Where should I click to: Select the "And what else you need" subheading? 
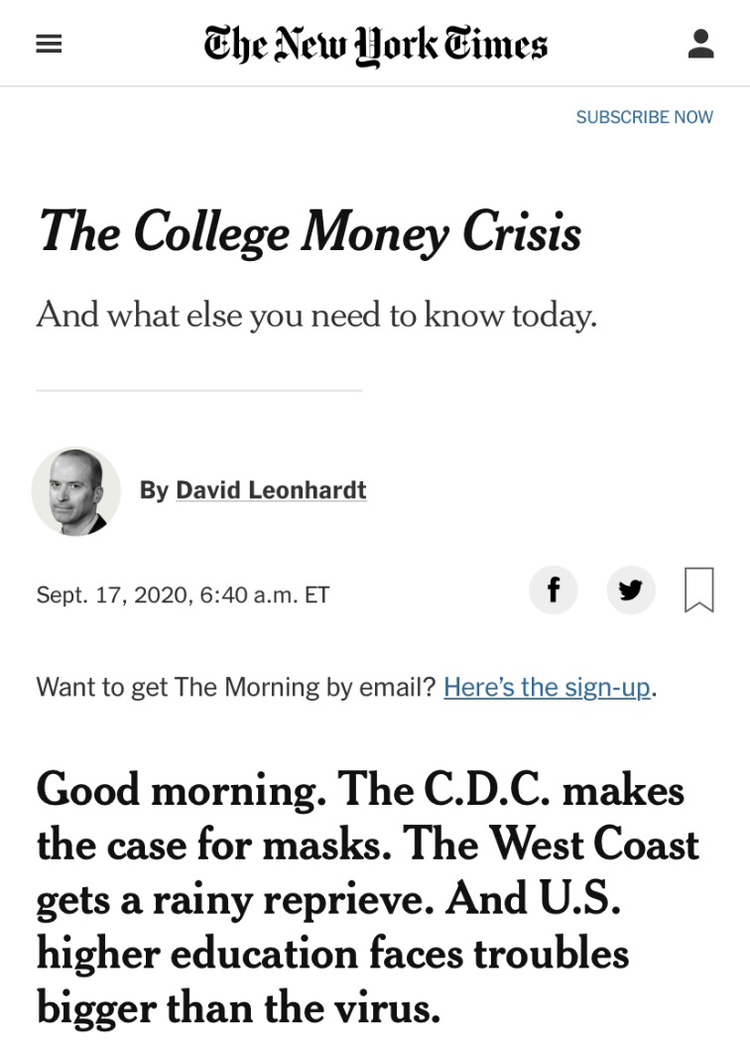[316, 315]
